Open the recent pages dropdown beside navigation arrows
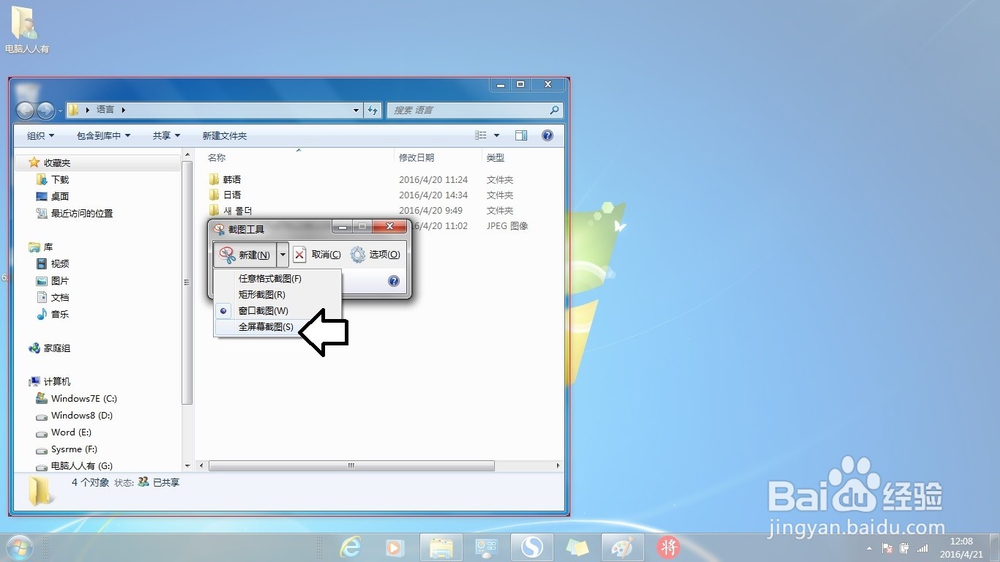This screenshot has width=1000, height=562. 60,111
